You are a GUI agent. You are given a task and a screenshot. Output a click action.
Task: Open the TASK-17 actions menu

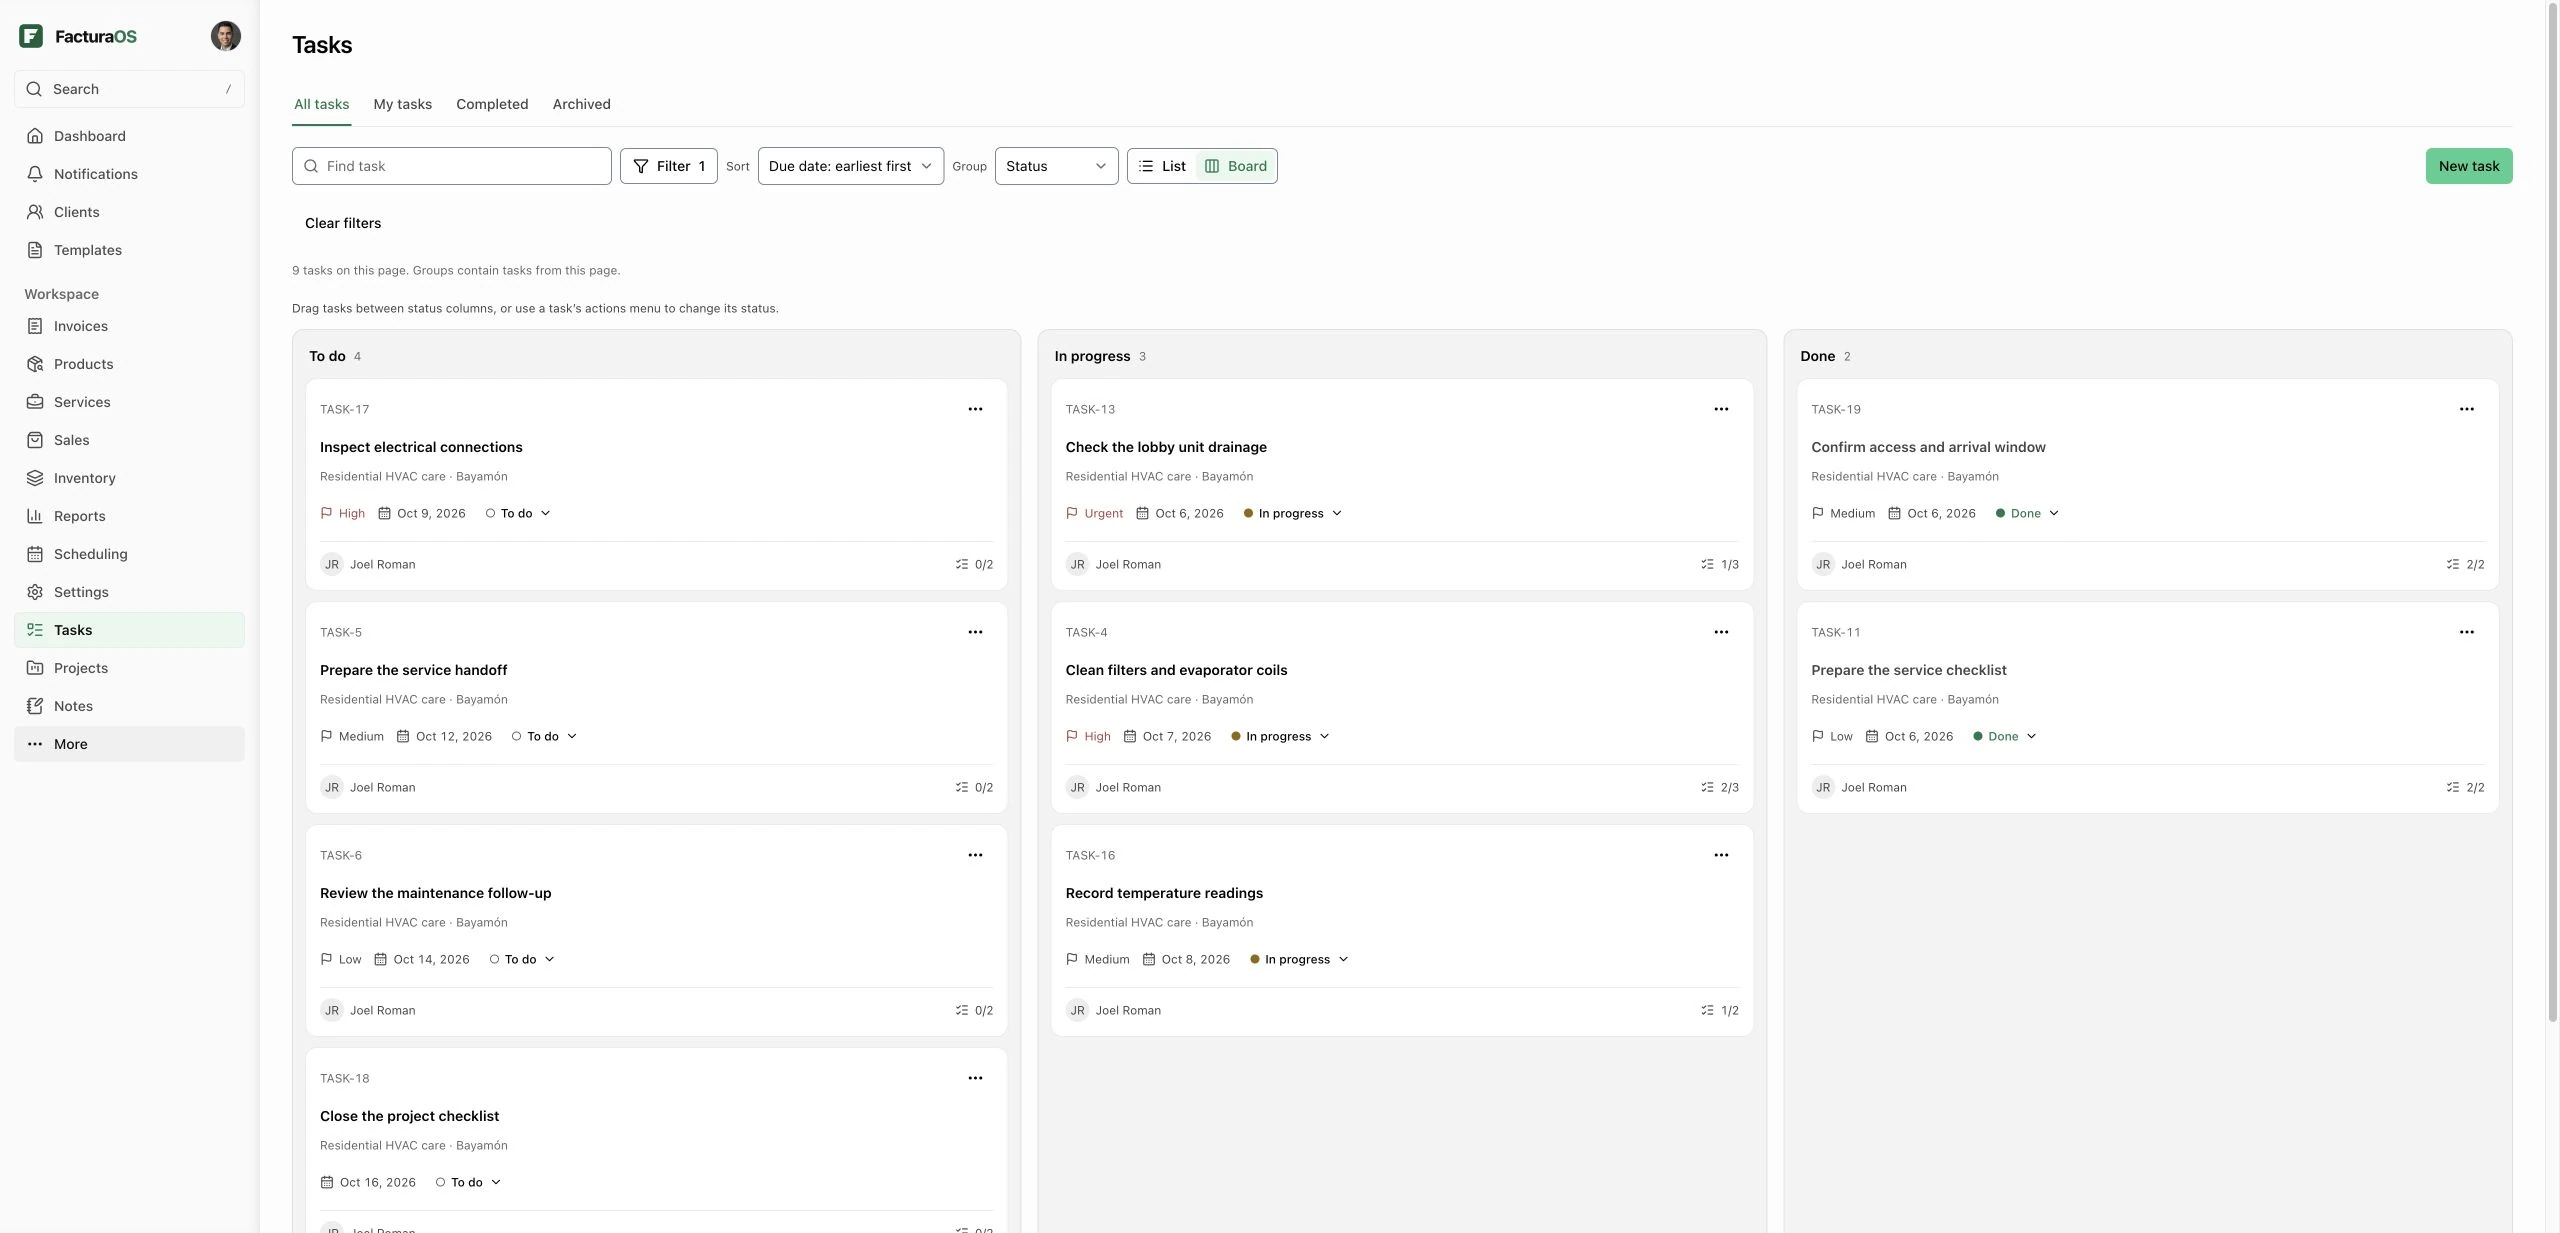pos(975,409)
